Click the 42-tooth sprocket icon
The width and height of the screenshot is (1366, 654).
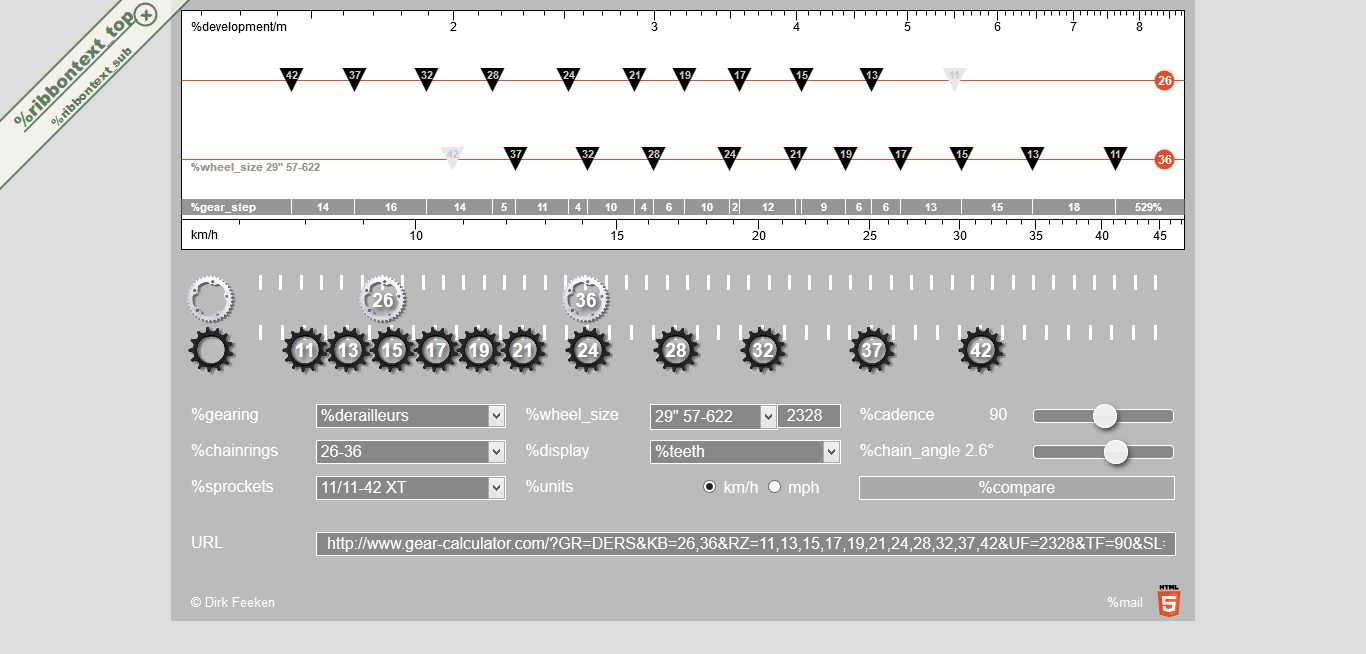tap(981, 351)
